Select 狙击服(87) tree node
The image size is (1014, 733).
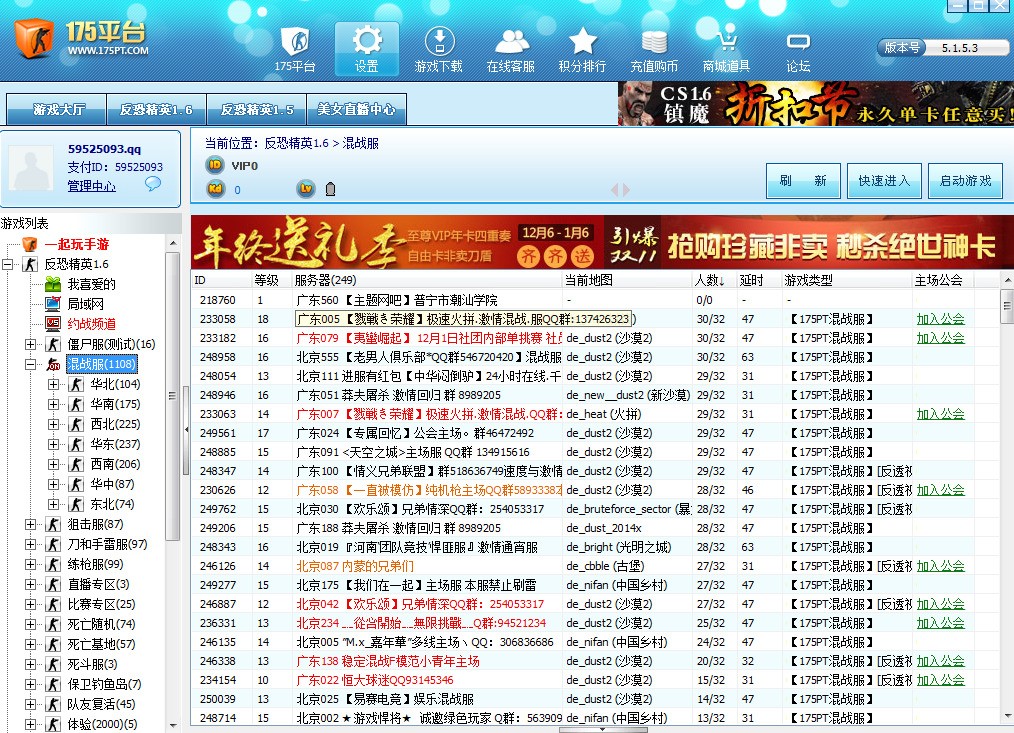(x=95, y=525)
